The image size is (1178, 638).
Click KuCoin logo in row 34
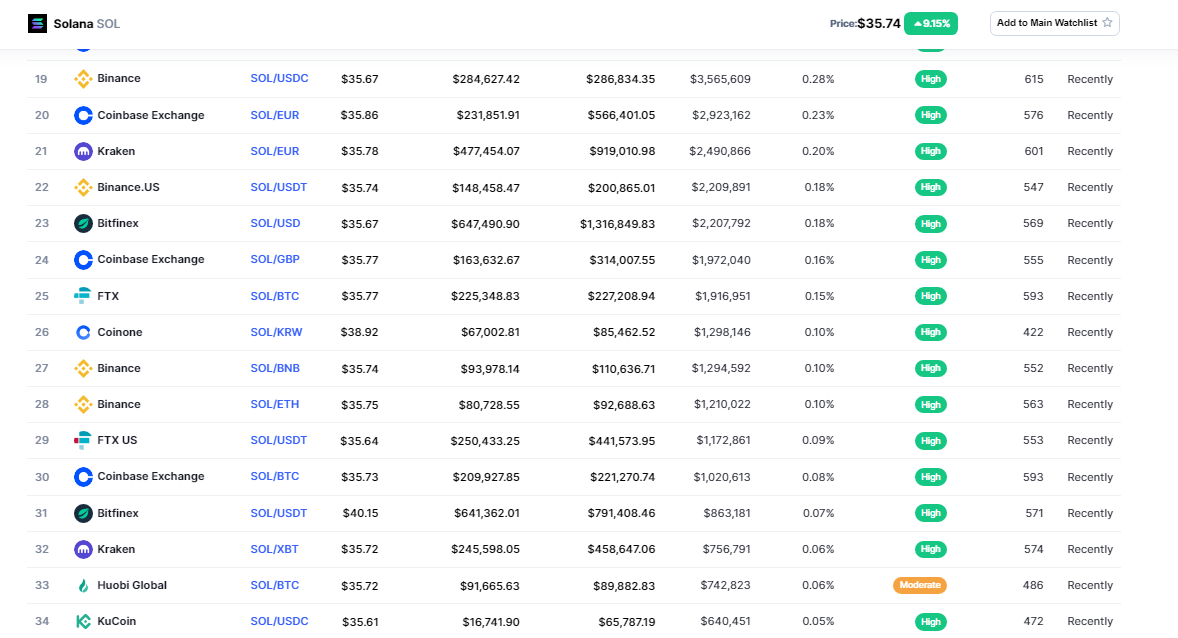83,621
